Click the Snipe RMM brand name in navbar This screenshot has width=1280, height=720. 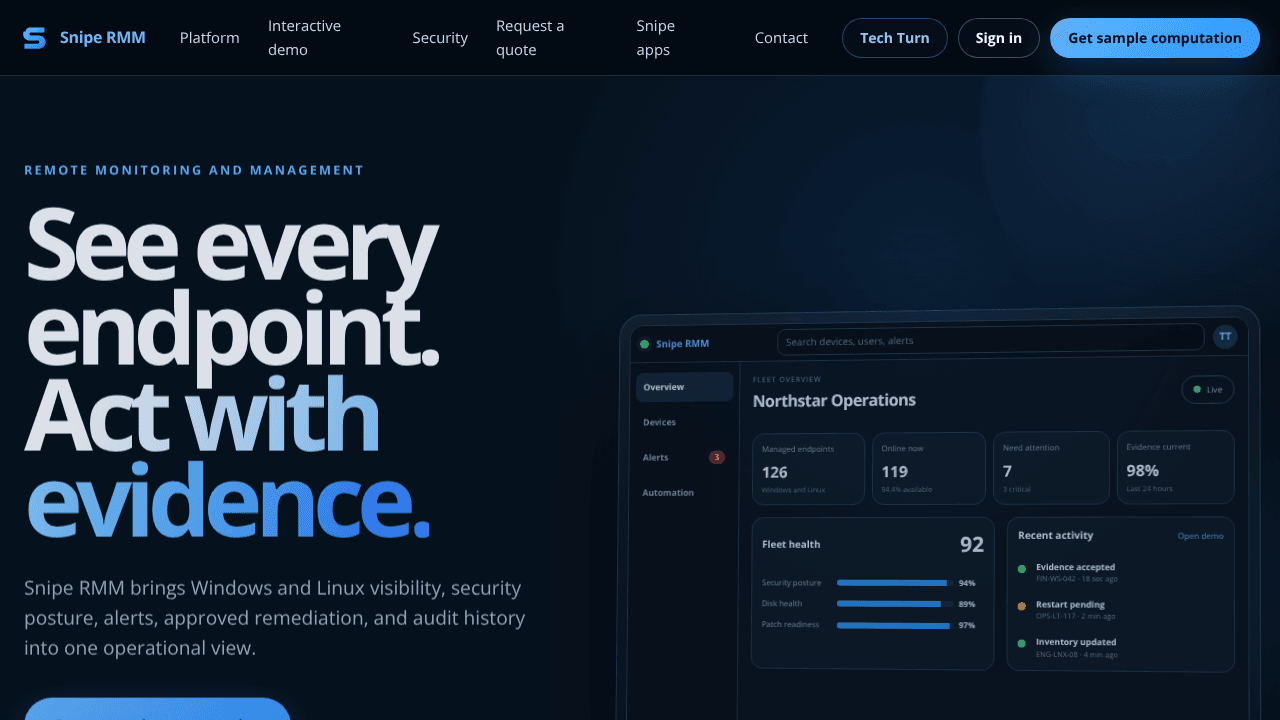coord(103,38)
